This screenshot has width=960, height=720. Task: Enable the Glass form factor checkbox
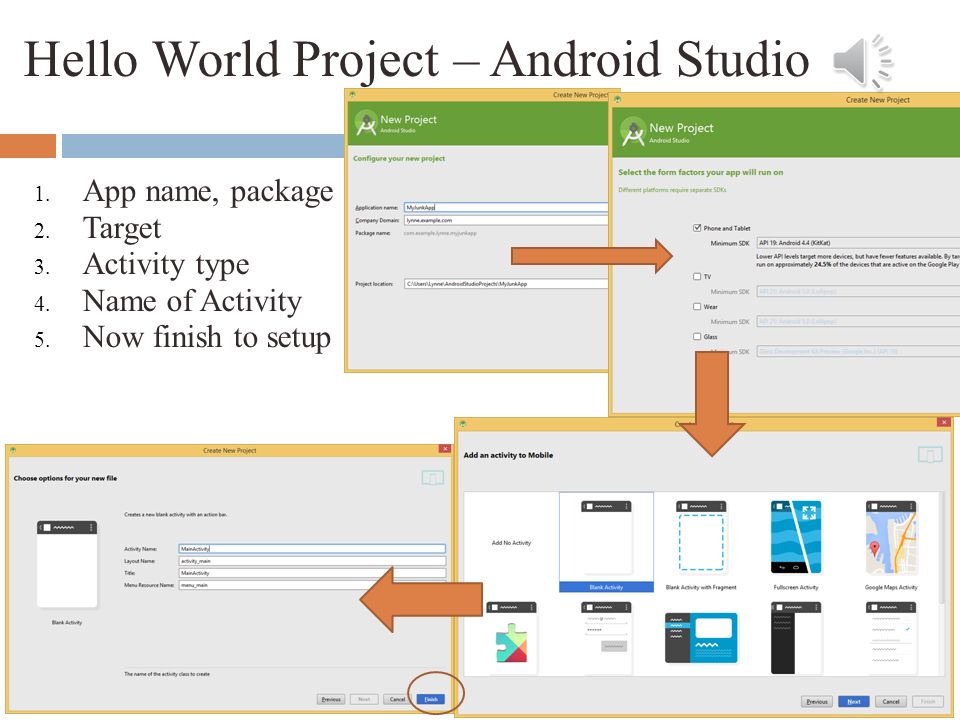click(x=697, y=336)
